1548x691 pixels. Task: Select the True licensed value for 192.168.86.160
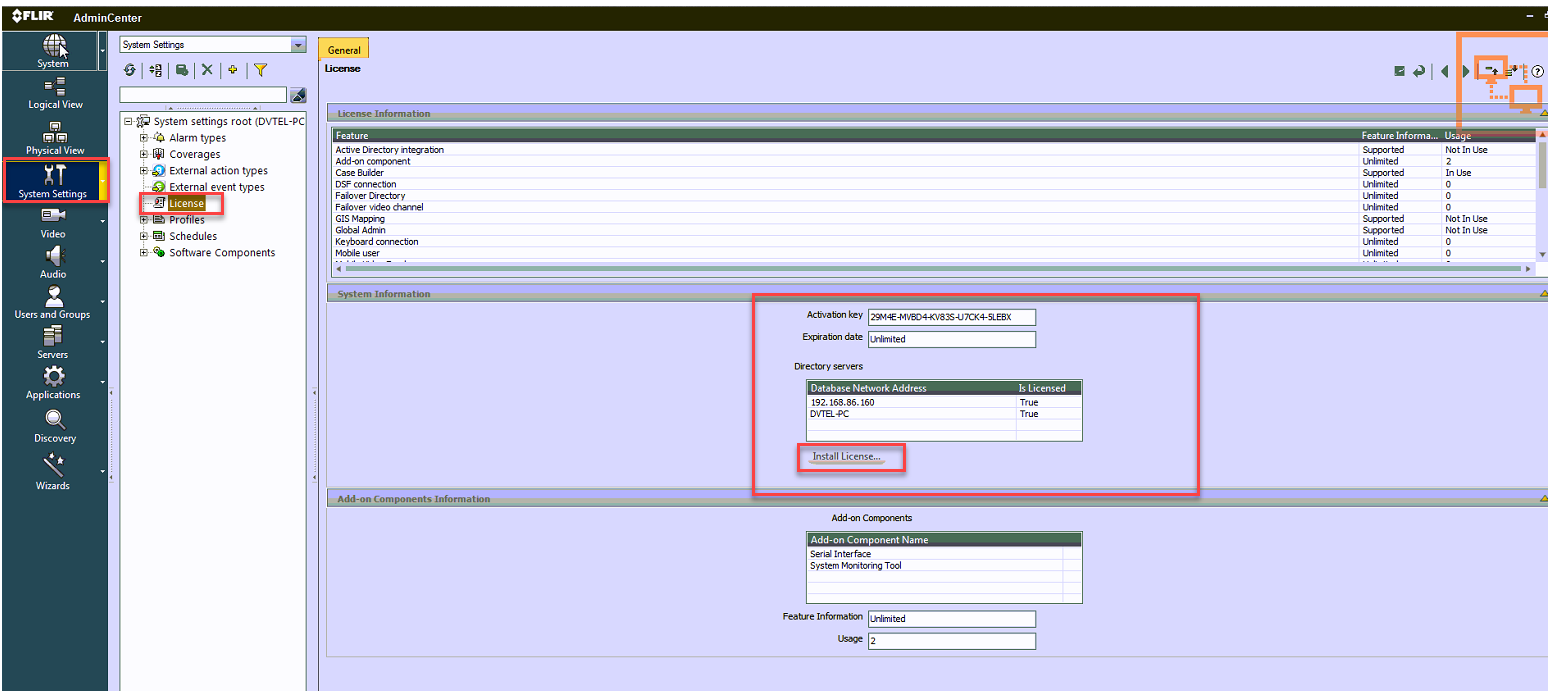pos(1029,402)
